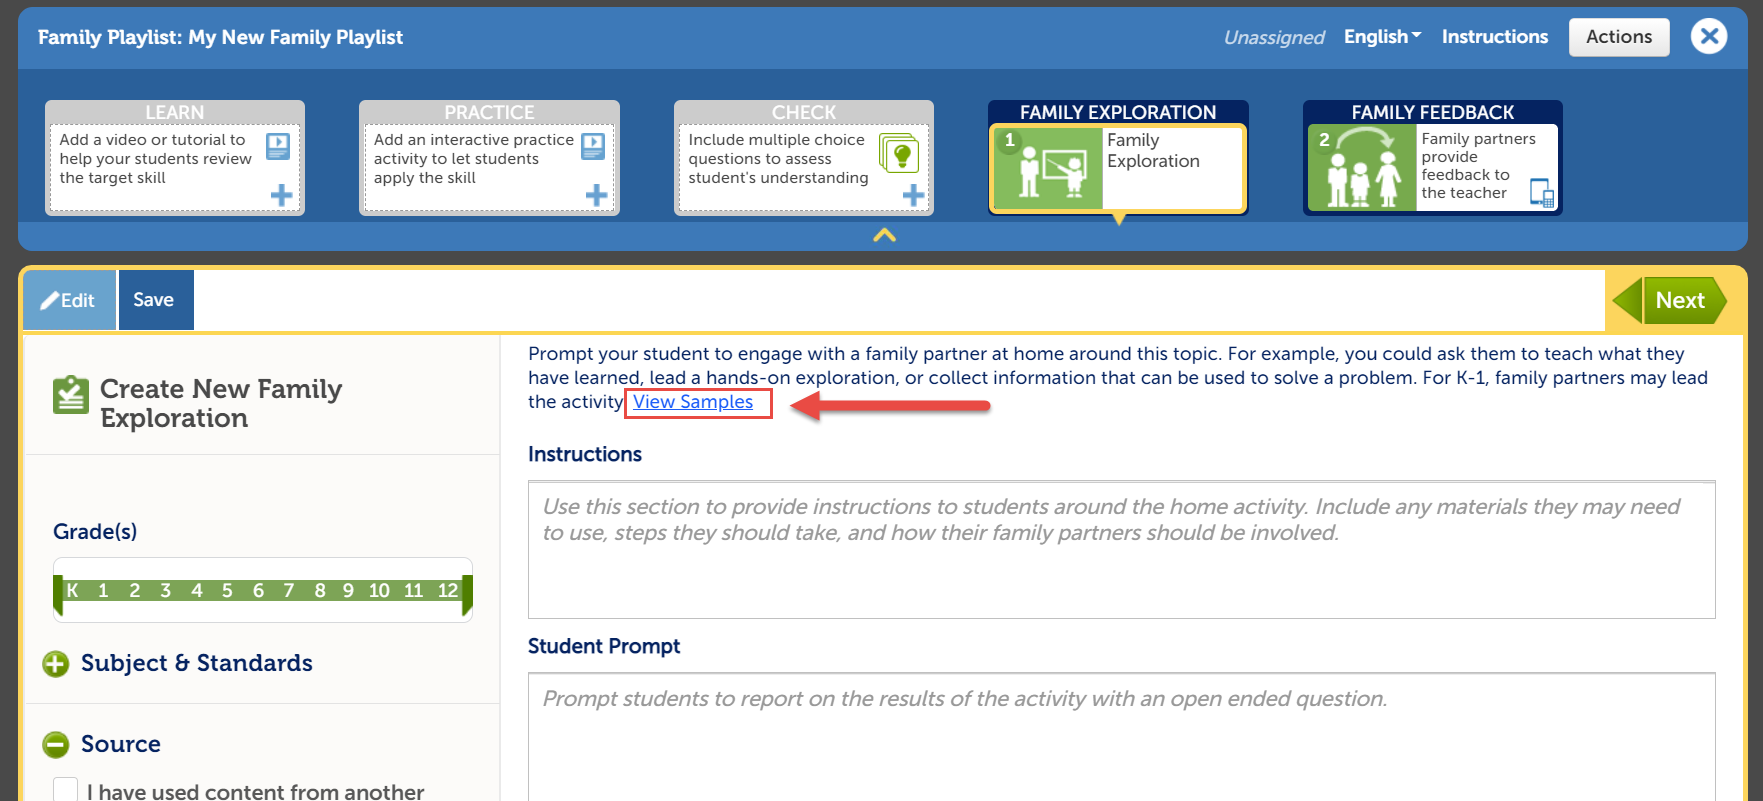Select the Family Exploration green thumbnail
This screenshot has height=801, width=1763.
click(x=1047, y=167)
